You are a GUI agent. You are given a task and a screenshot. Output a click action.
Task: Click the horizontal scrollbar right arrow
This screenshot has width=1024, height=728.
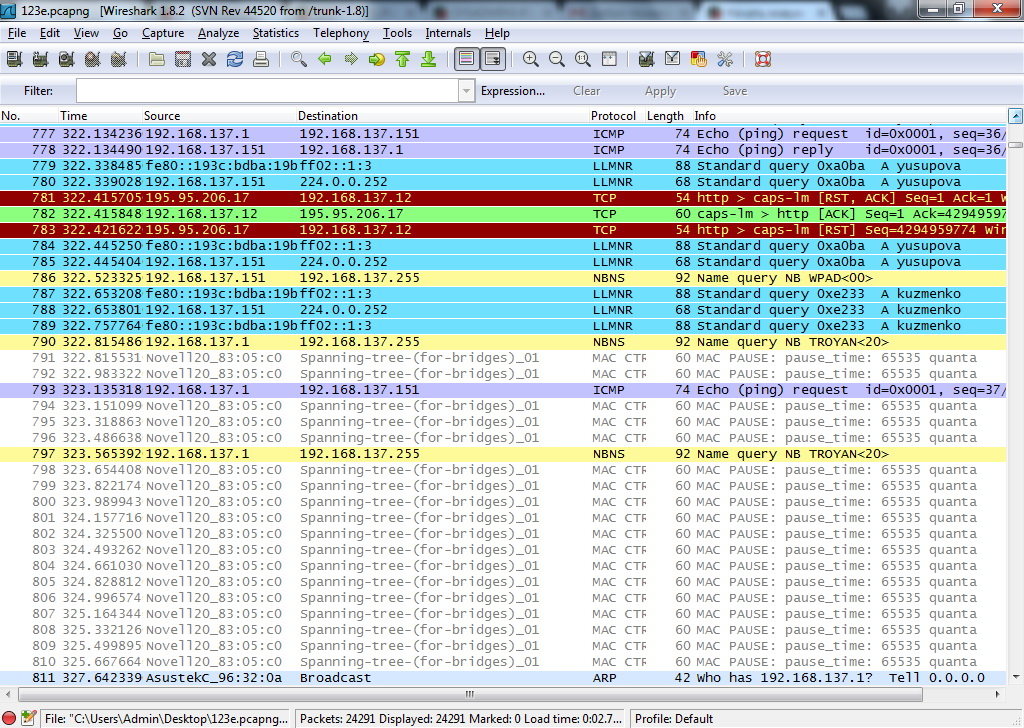click(x=997, y=694)
